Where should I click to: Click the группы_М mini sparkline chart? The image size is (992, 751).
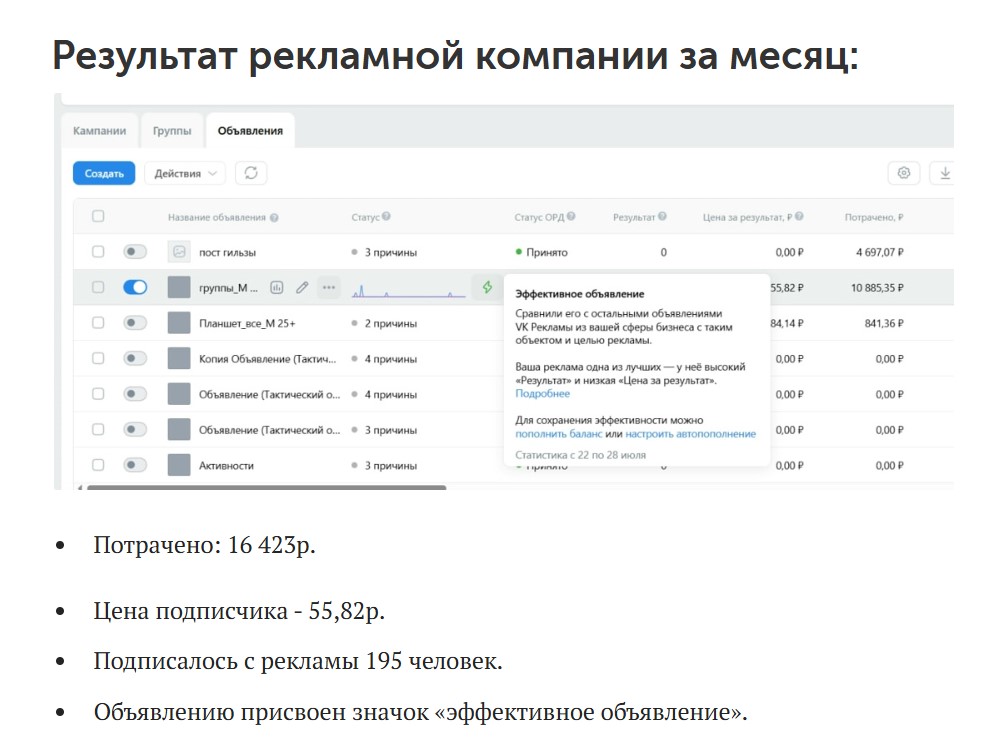click(x=408, y=290)
